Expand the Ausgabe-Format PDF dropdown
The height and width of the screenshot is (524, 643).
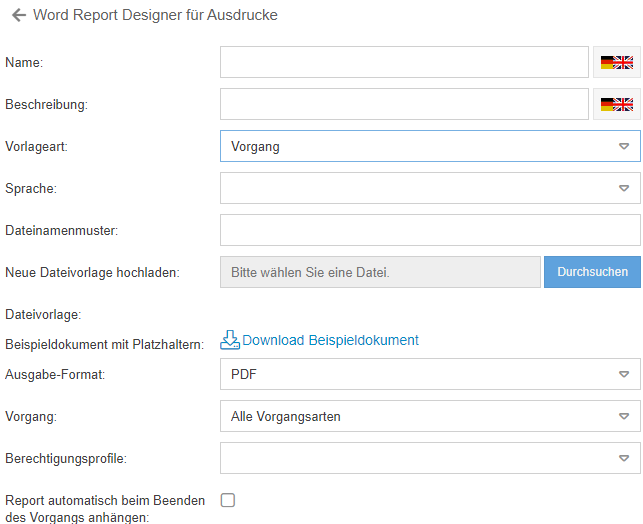[623, 375]
